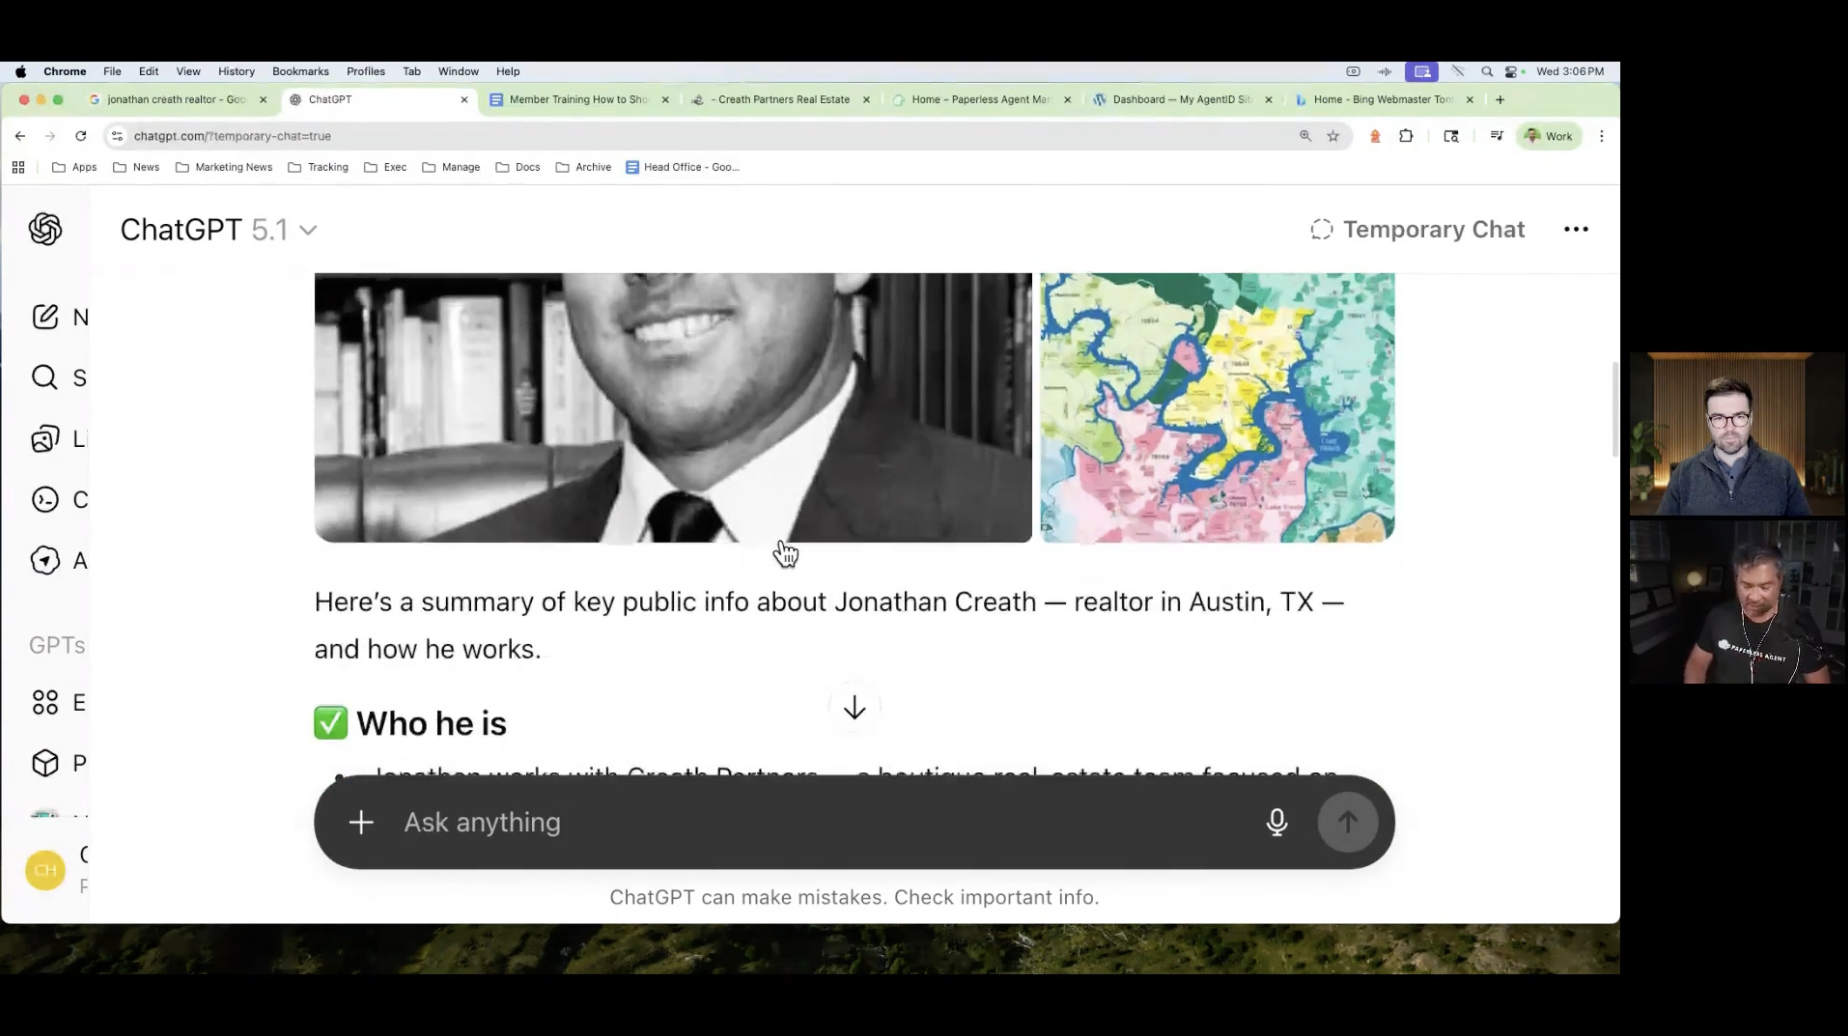The image size is (1848, 1036).
Task: Start a new chat with the pencil icon
Action: tap(45, 317)
